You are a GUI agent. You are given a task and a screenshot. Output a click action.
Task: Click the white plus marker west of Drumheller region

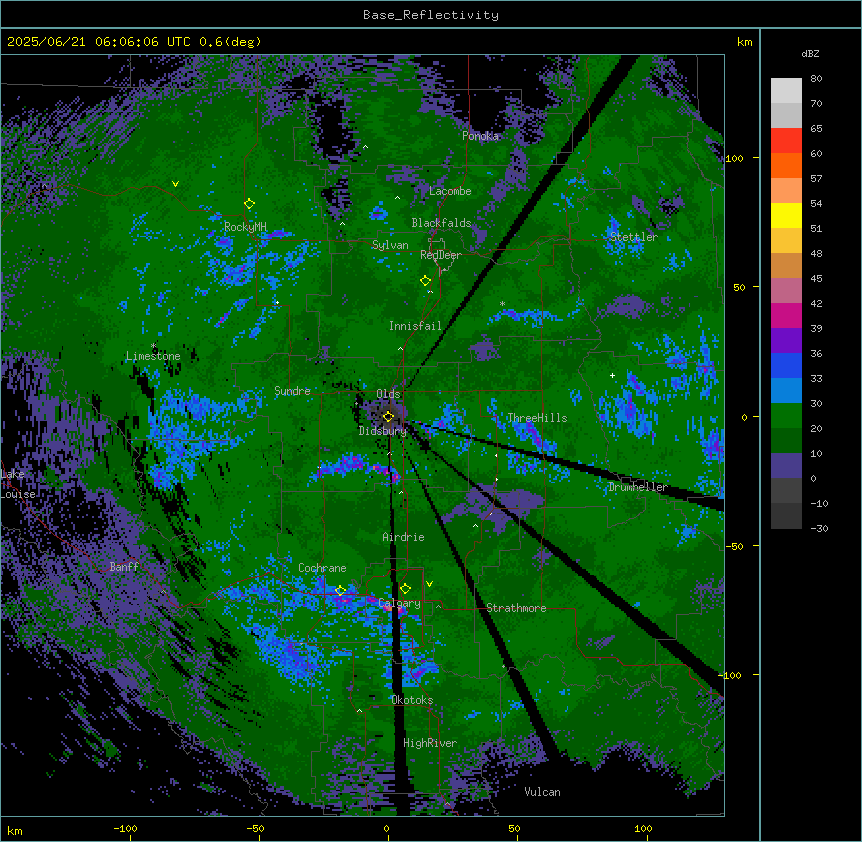[612, 375]
